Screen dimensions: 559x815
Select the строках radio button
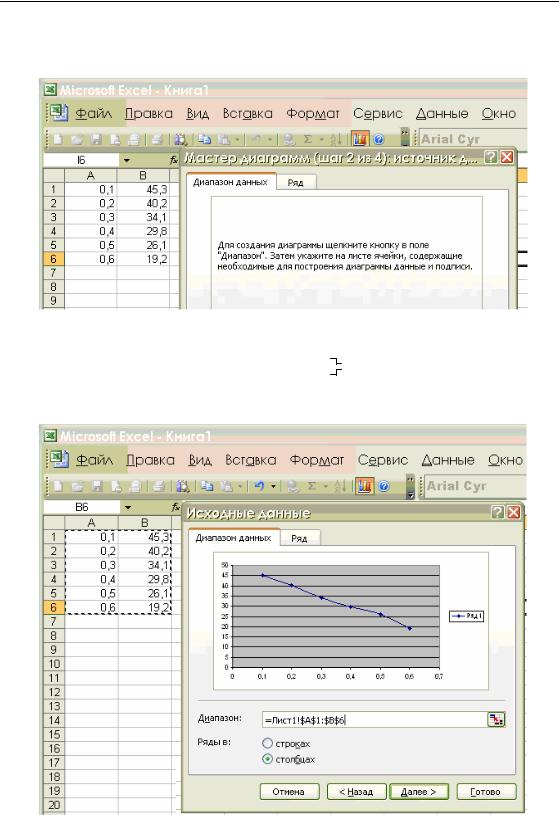267,743
